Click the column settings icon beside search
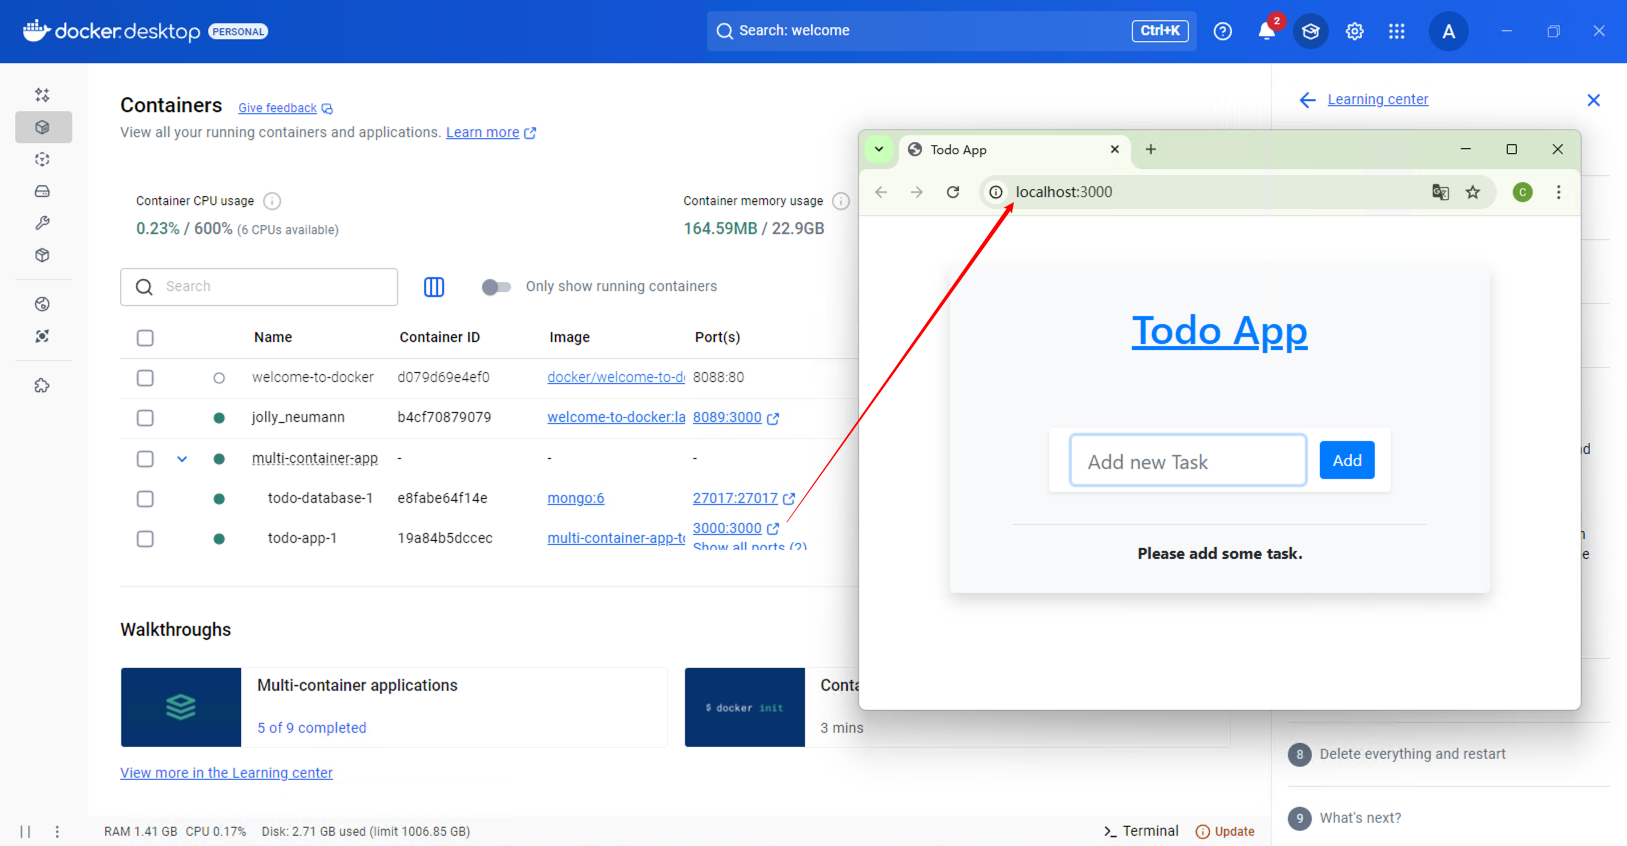The image size is (1627, 846). [434, 287]
